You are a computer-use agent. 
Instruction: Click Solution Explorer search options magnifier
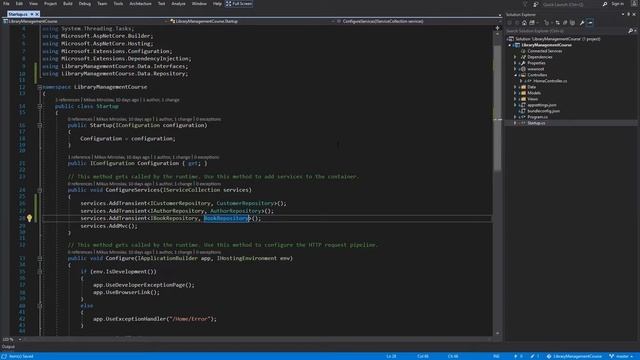click(631, 31)
